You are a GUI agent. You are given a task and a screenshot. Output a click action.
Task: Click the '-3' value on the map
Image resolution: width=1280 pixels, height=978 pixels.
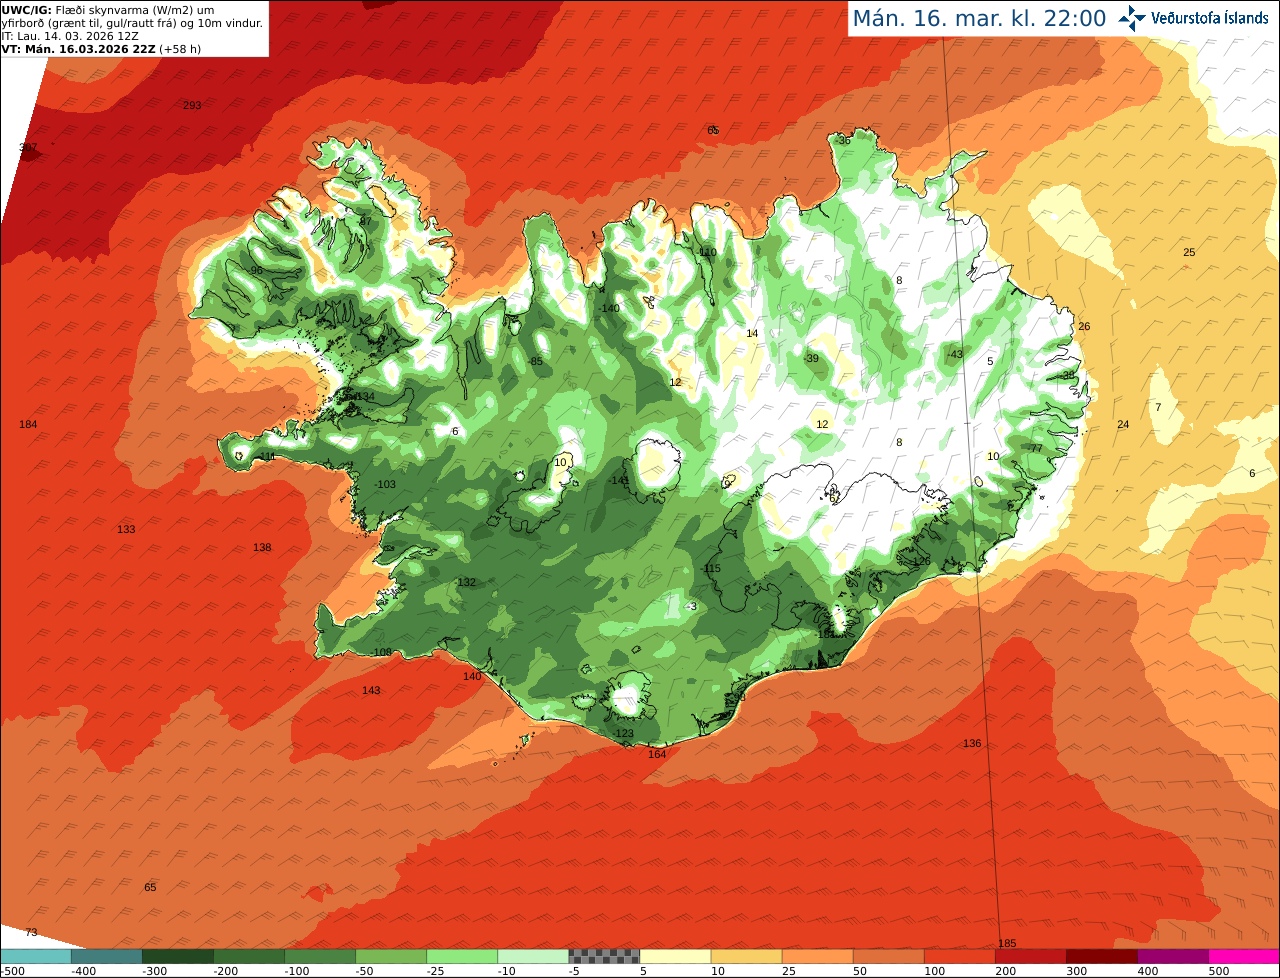[691, 607]
